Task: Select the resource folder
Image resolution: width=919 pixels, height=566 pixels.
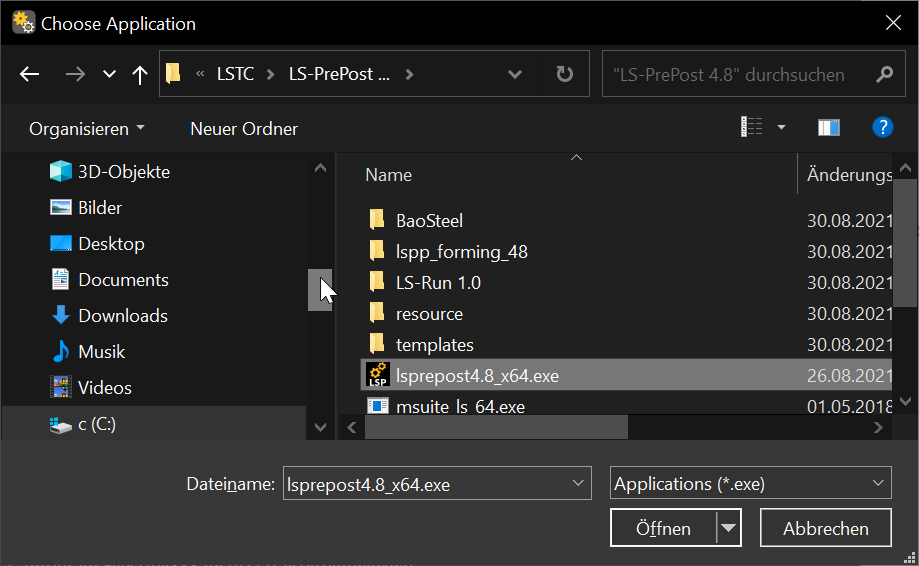Action: [429, 313]
